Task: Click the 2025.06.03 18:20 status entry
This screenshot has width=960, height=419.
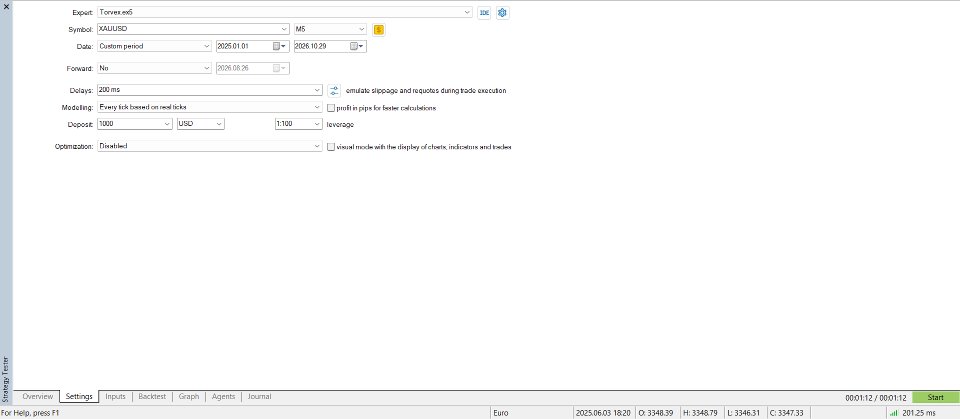Action: [x=603, y=413]
